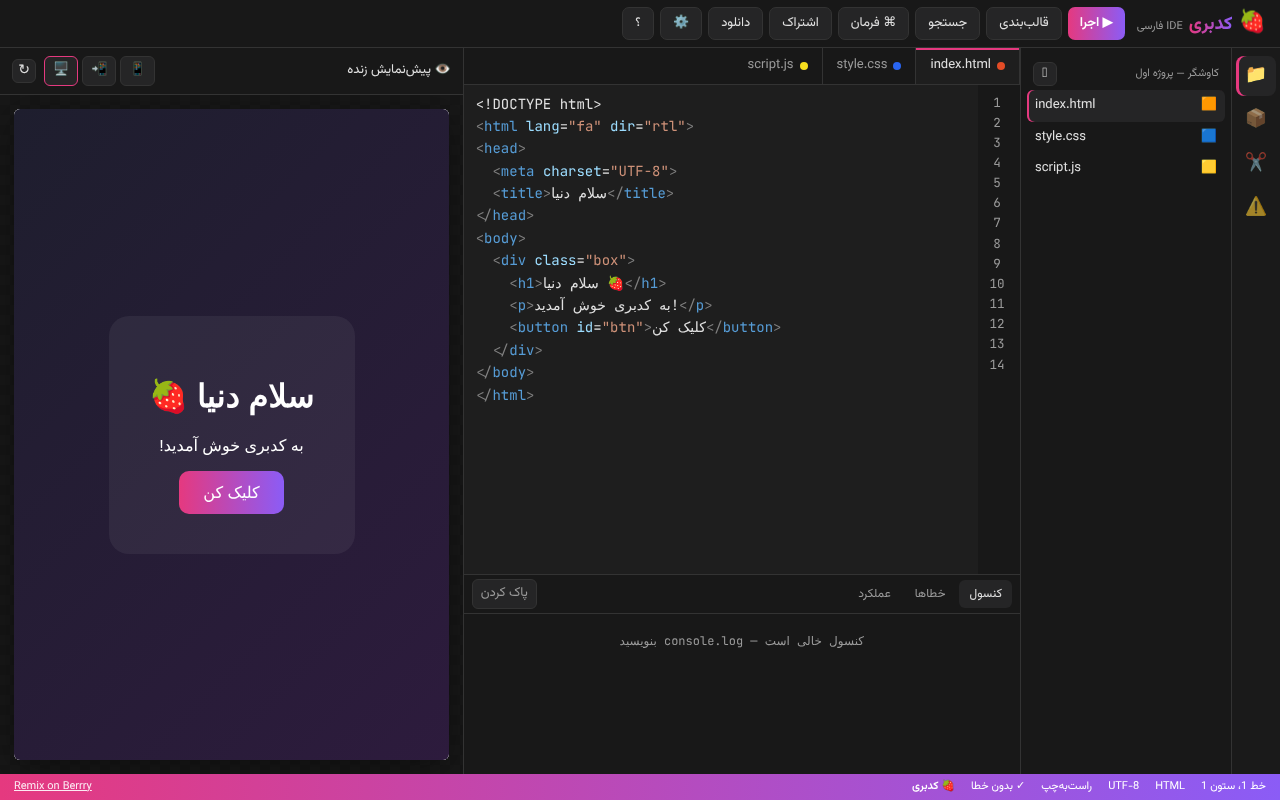Image resolution: width=1280 pixels, height=800 pixels.
Task: Click line number 14 in the gutter
Action: (x=996, y=364)
